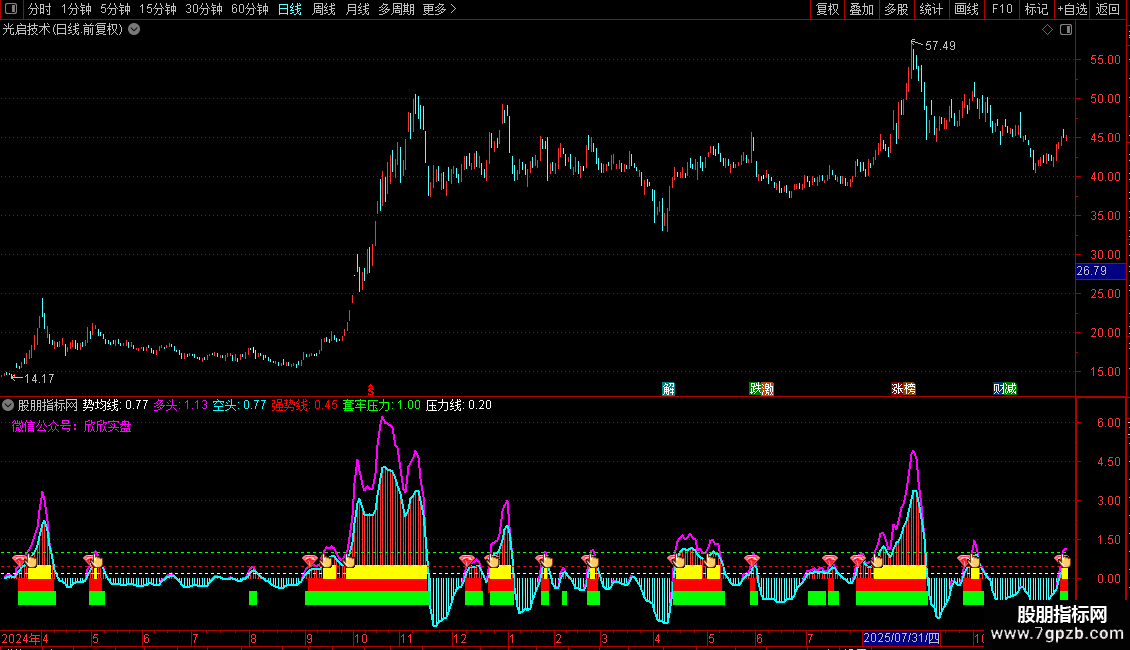Click the 返回 back button
This screenshot has width=1130, height=650.
(1108, 9)
